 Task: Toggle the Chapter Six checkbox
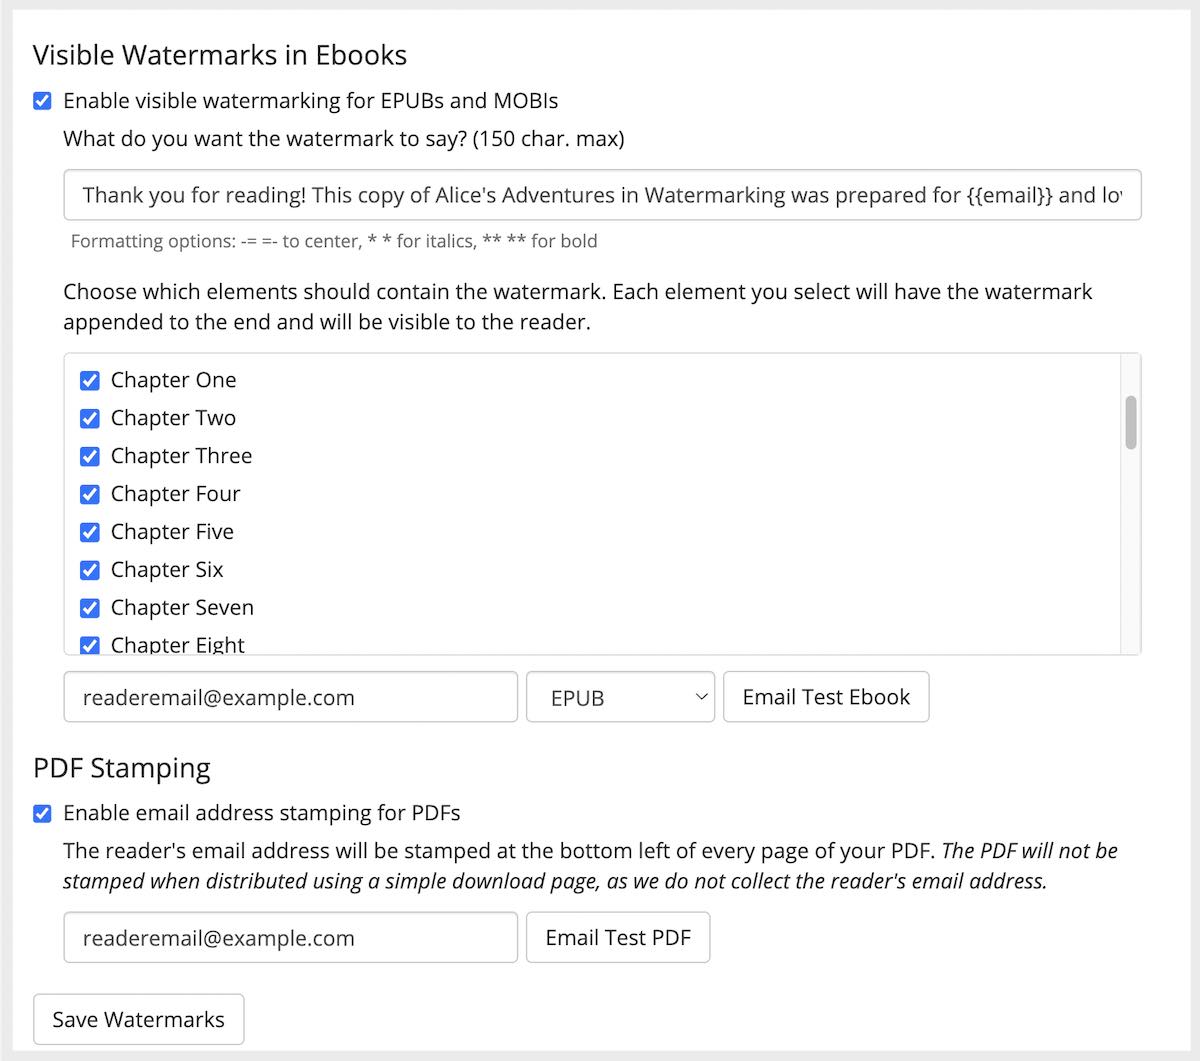tap(90, 570)
